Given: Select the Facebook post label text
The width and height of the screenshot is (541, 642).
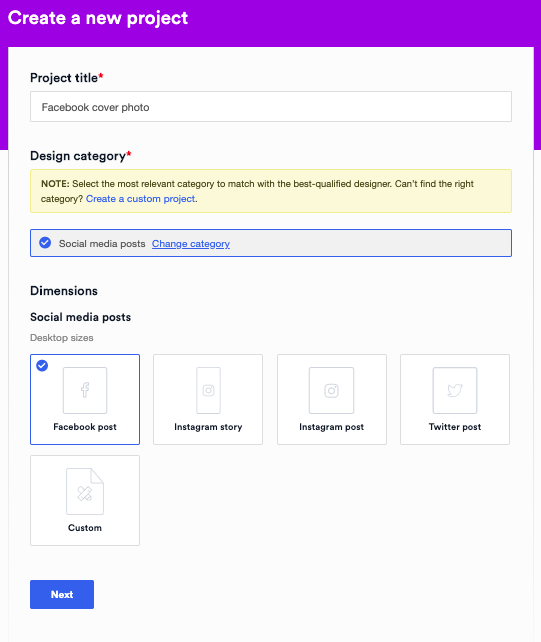Looking at the screenshot, I should pyautogui.click(x=85, y=427).
